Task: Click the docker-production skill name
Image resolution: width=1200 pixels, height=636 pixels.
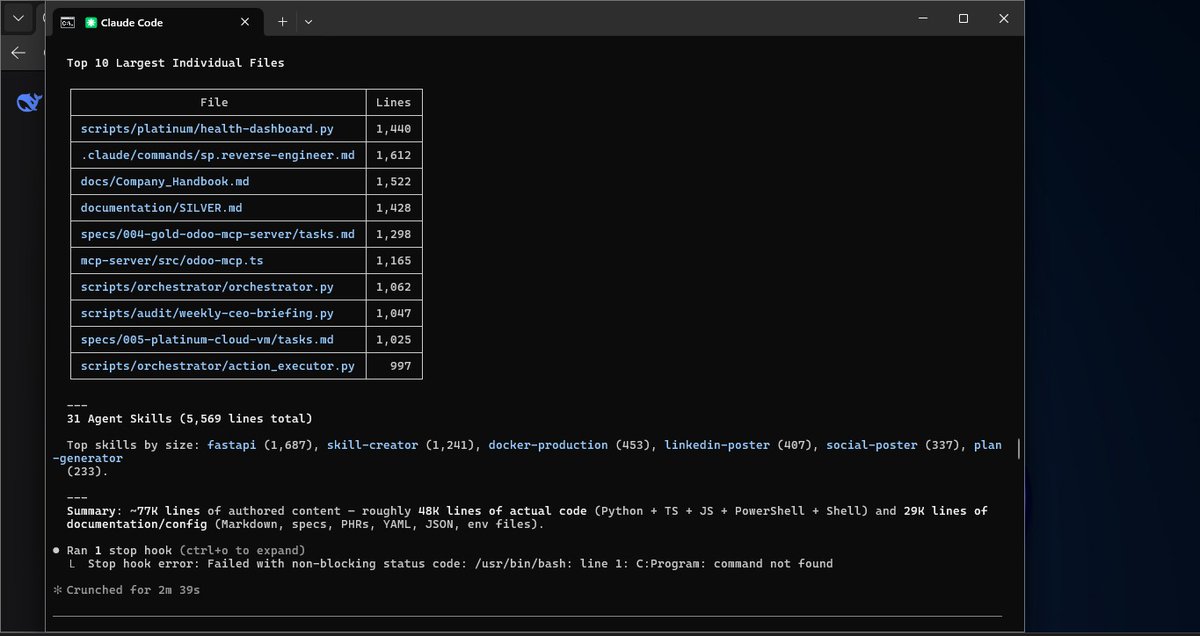Action: click(548, 445)
